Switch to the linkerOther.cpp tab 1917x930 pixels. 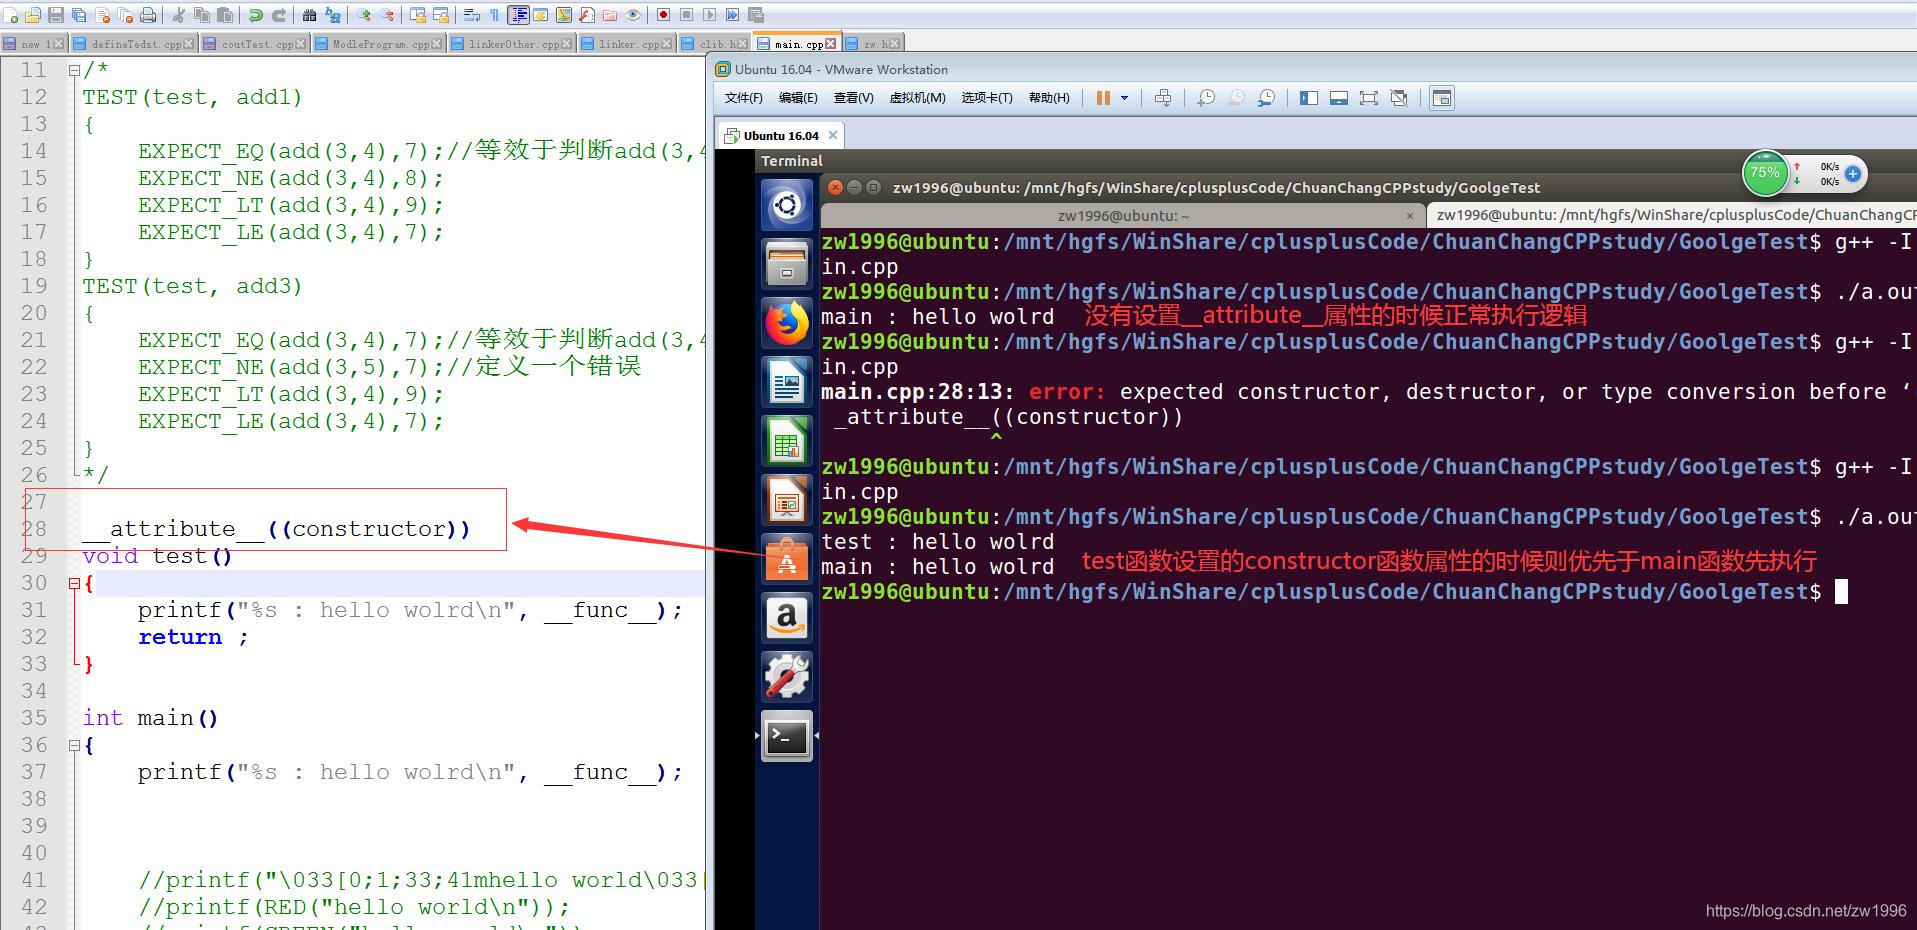(510, 44)
